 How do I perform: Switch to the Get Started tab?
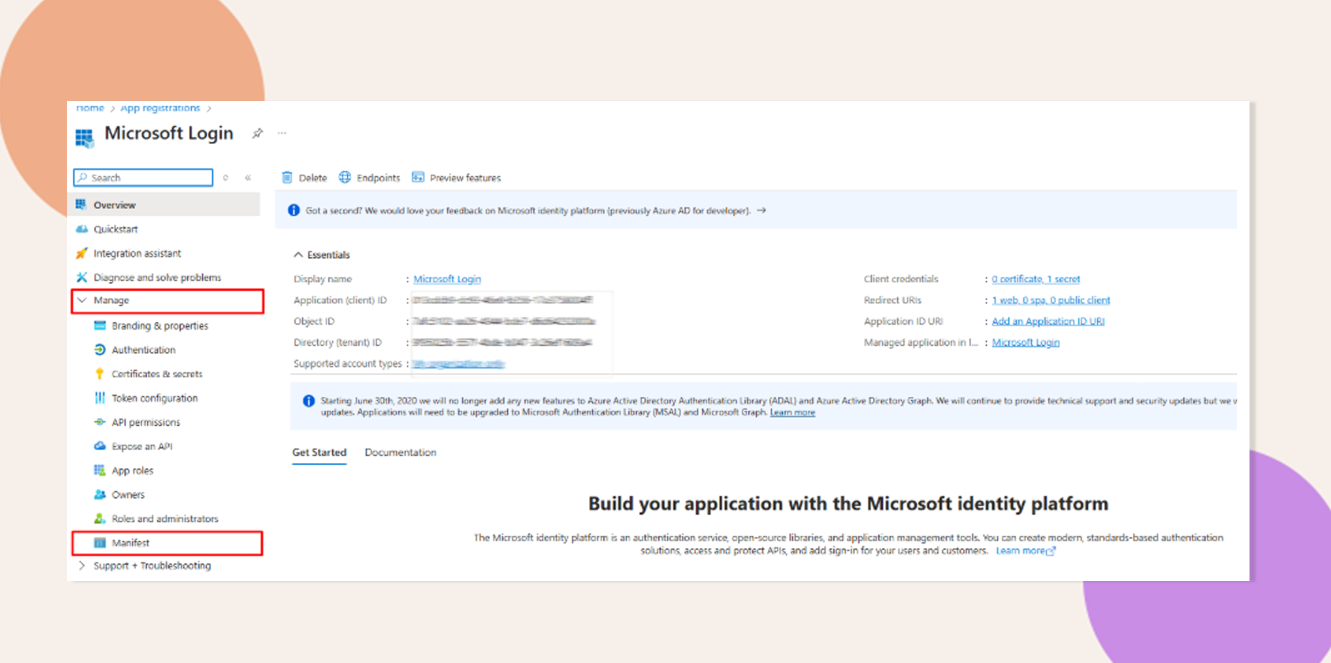(319, 453)
